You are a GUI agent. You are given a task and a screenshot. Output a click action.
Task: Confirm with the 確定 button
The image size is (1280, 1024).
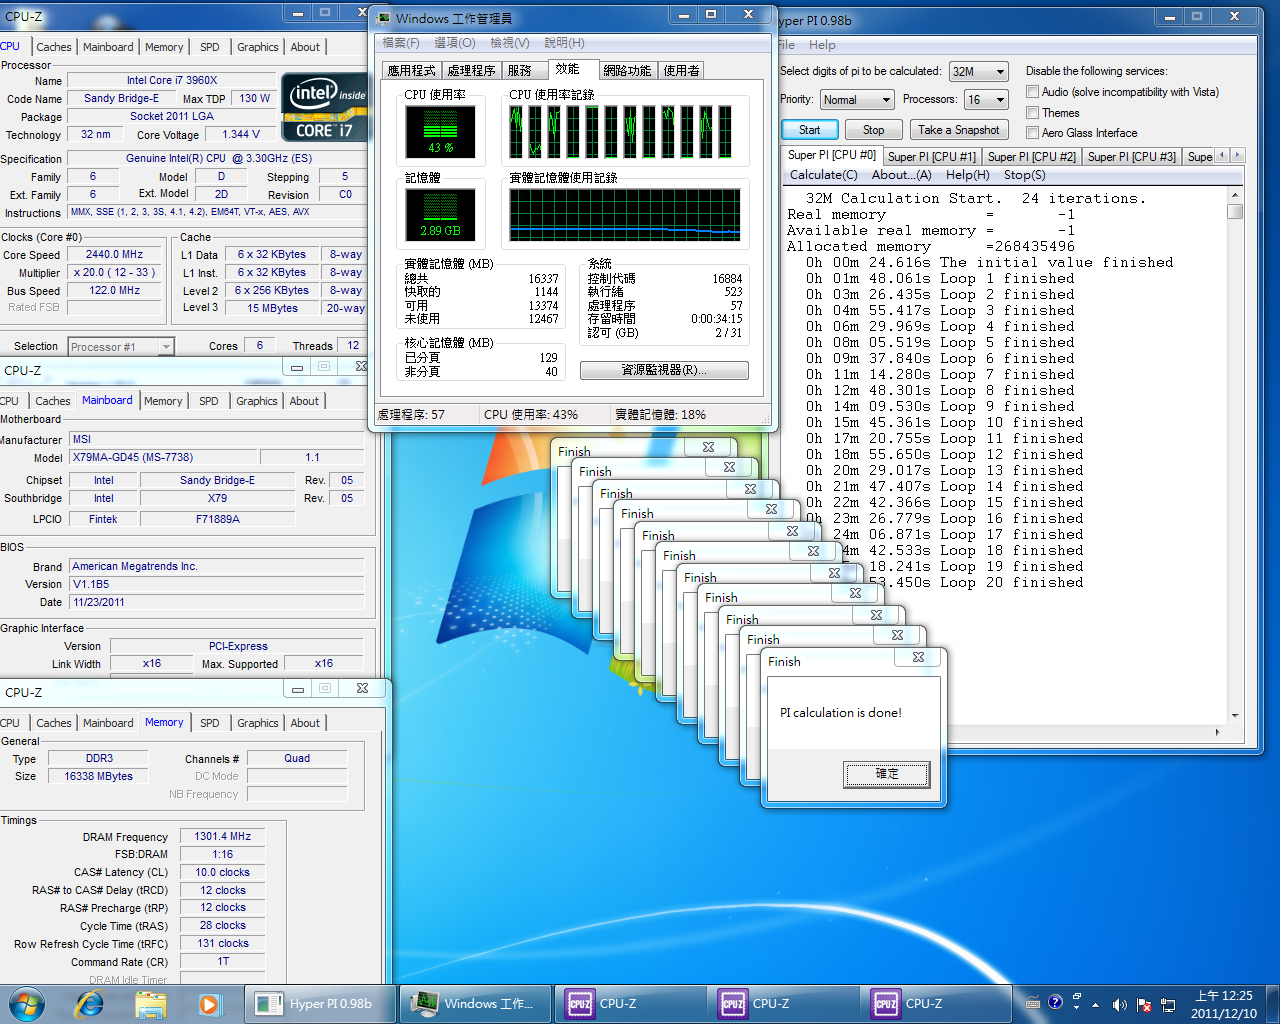[x=887, y=774]
